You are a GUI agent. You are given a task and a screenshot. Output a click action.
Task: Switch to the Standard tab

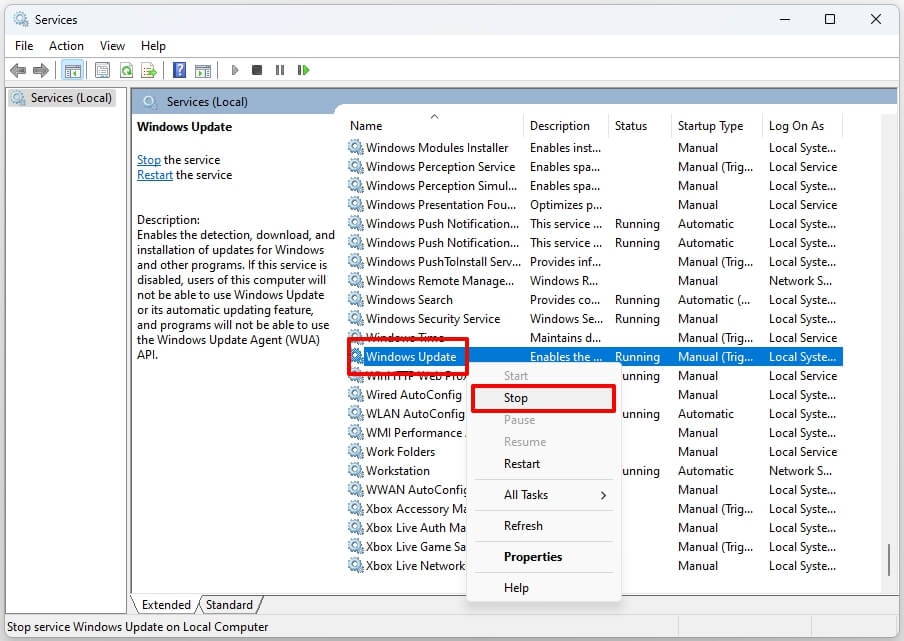[229, 605]
